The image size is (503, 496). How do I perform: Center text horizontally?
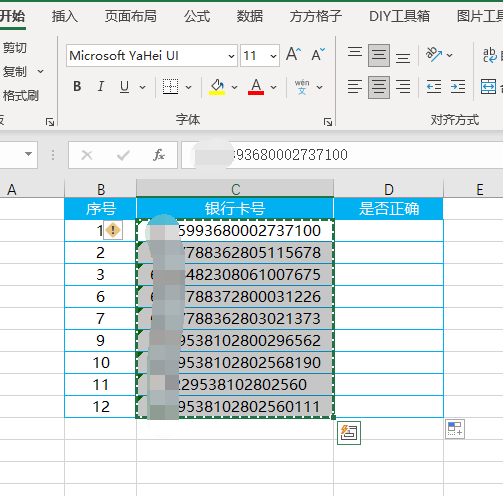point(379,87)
